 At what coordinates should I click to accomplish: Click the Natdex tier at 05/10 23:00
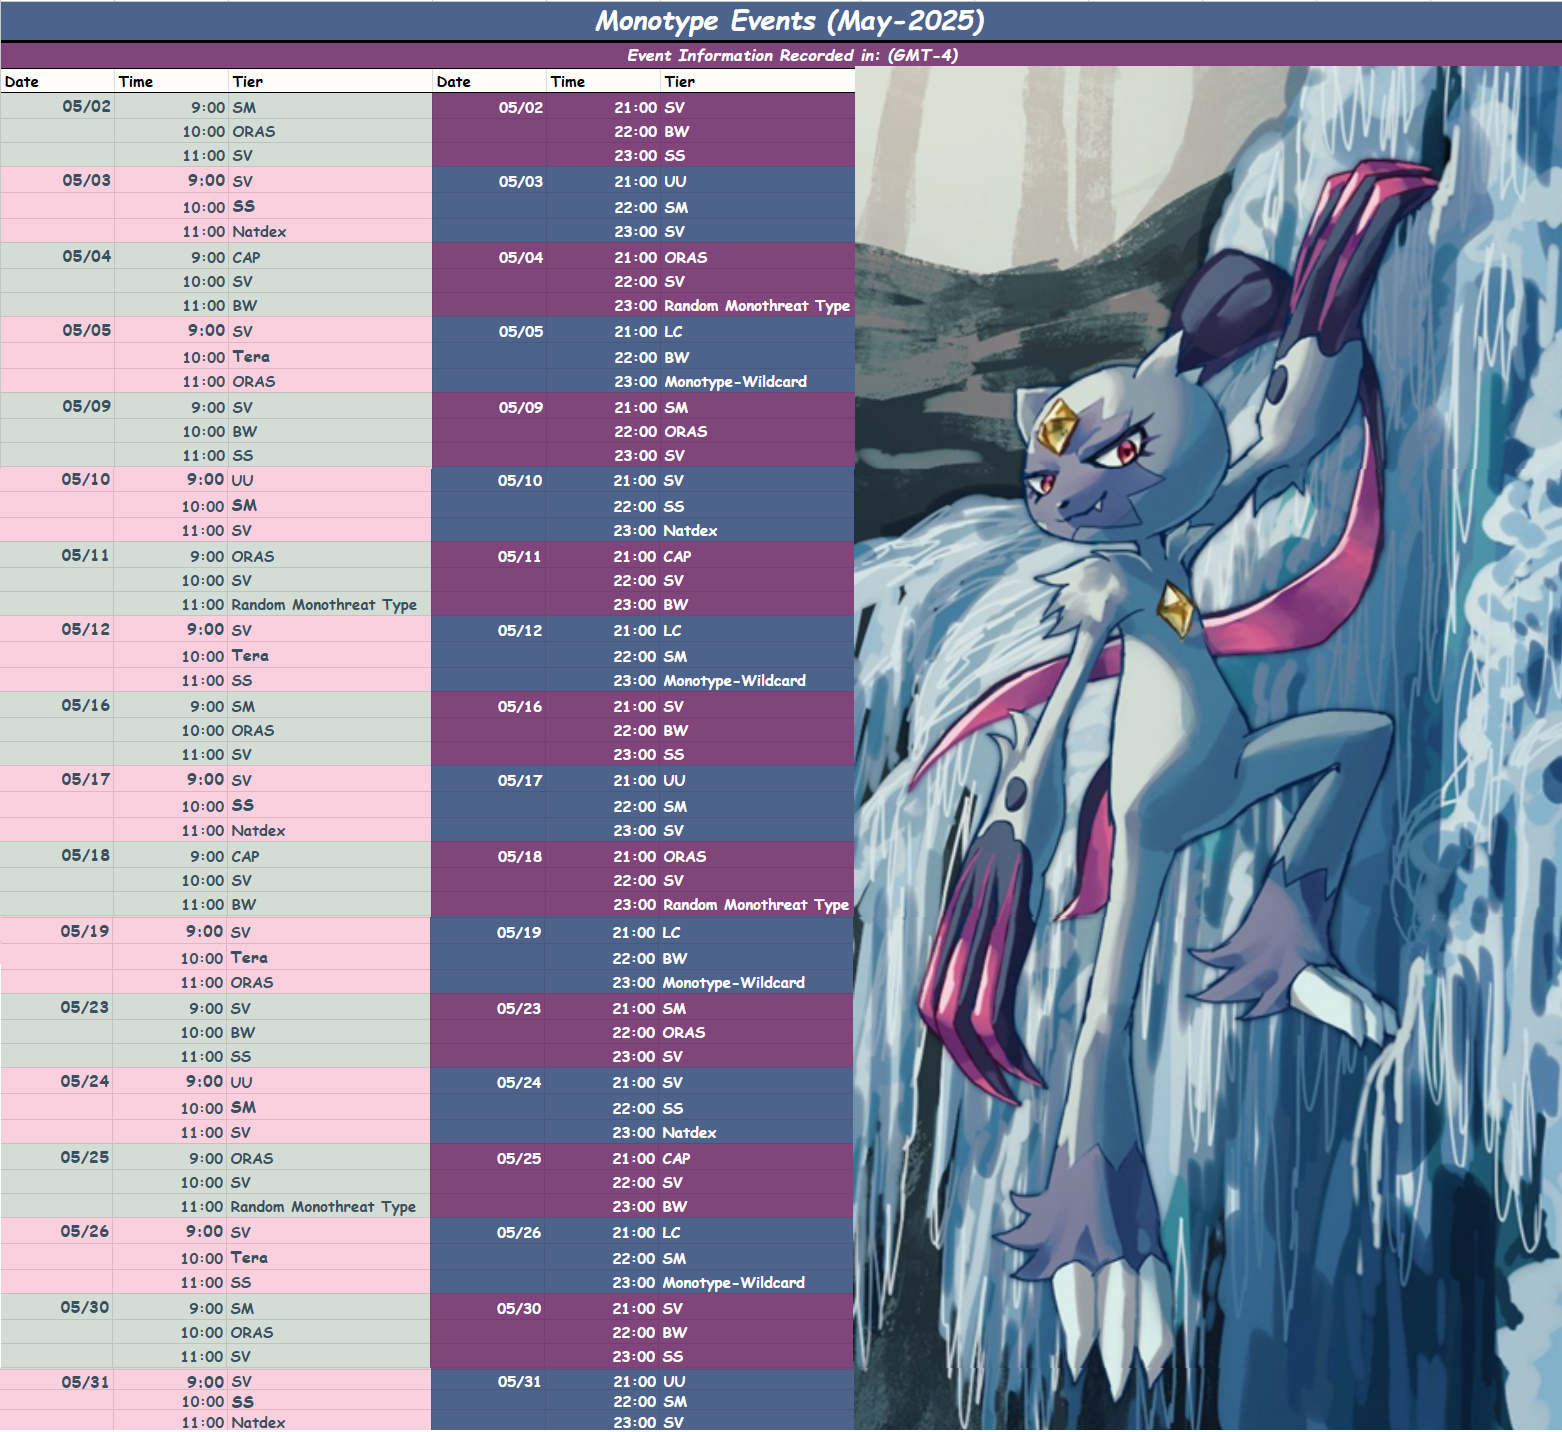coord(691,530)
